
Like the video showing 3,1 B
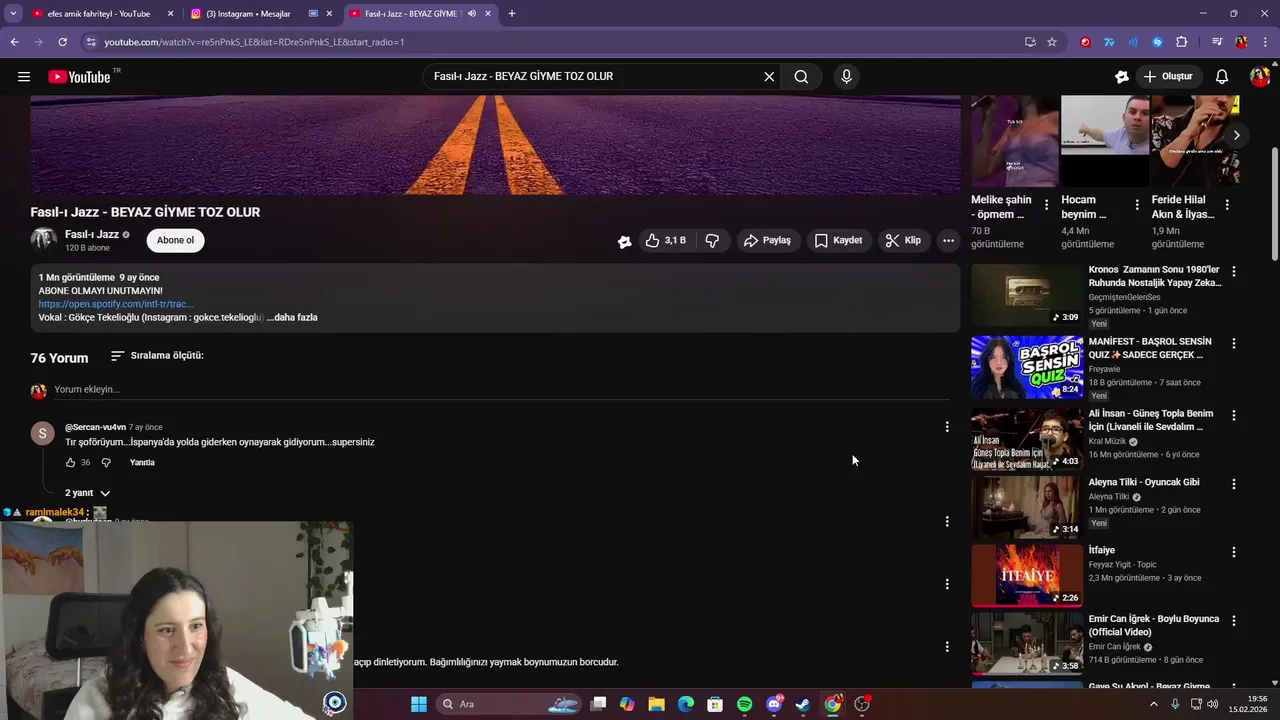666,240
